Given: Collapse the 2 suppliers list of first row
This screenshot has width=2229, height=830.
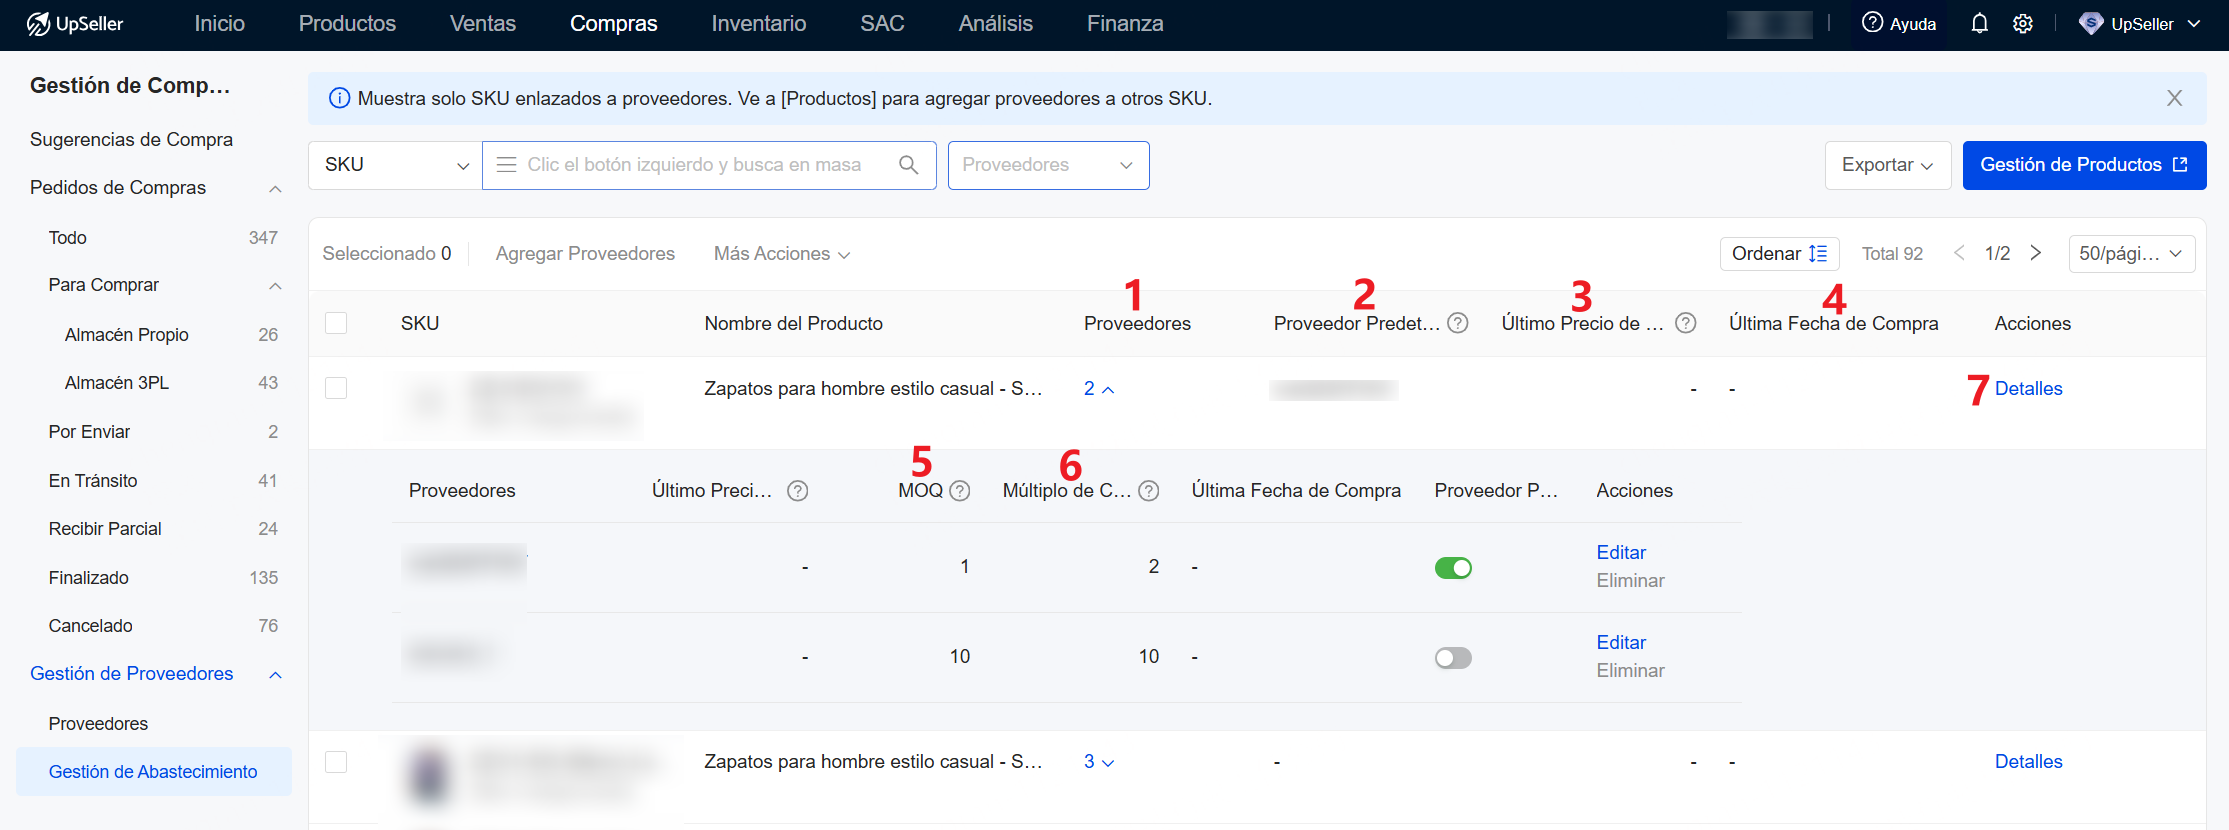Looking at the screenshot, I should point(1099,389).
